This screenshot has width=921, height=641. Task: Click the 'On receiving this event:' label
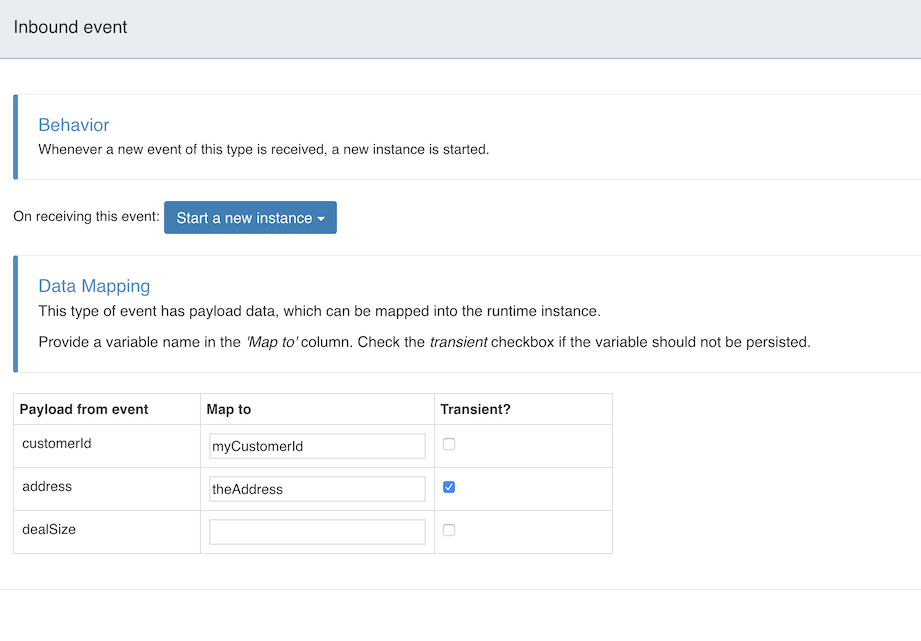86,217
